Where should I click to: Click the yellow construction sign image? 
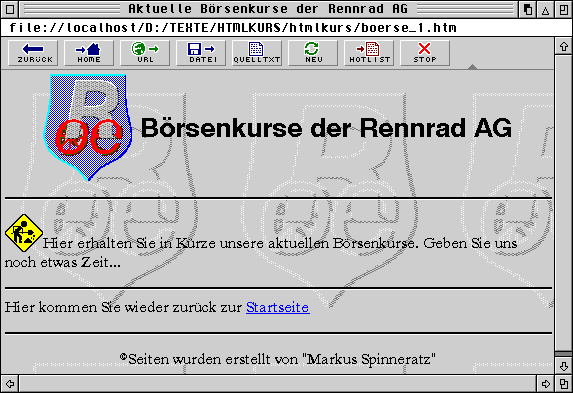click(x=24, y=233)
